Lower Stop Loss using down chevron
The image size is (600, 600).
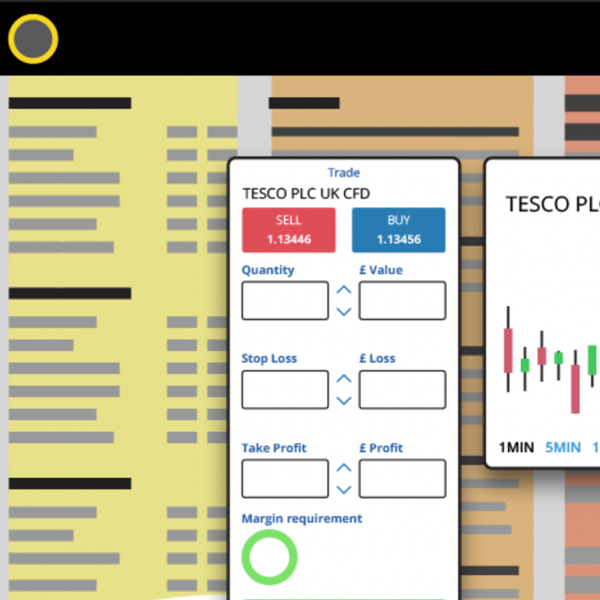pyautogui.click(x=344, y=401)
